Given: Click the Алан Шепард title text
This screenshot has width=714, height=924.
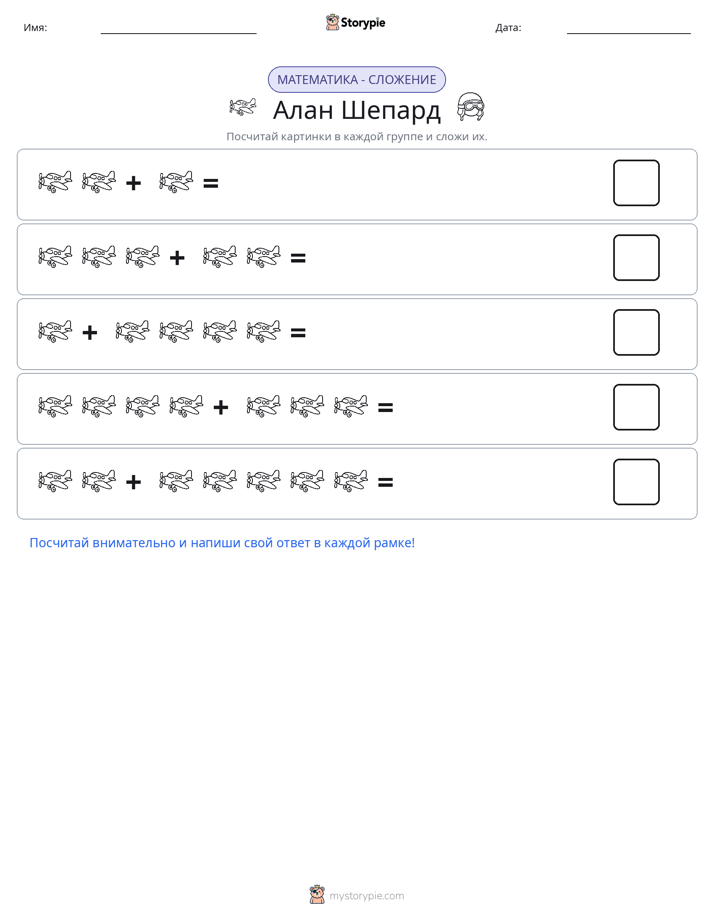Looking at the screenshot, I should click(x=357, y=110).
